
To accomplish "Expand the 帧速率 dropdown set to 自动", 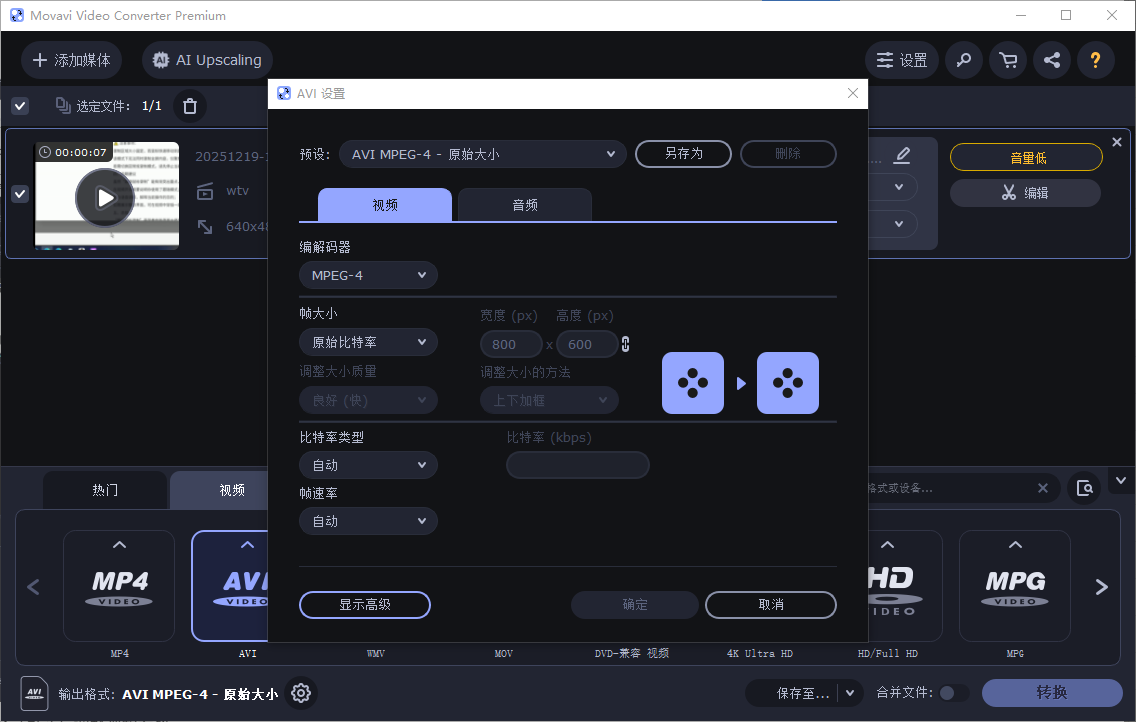I will 368,520.
